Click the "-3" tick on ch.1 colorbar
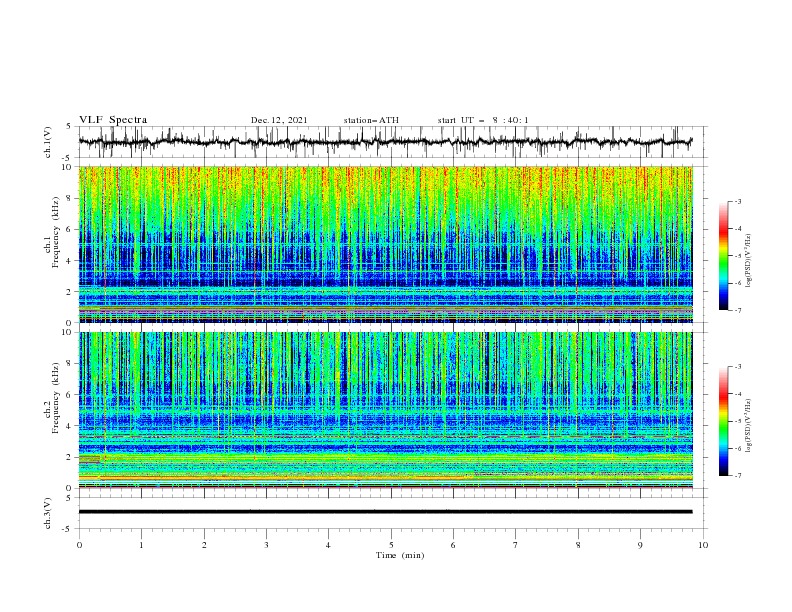Screen dimensions: 792x612 (737, 201)
